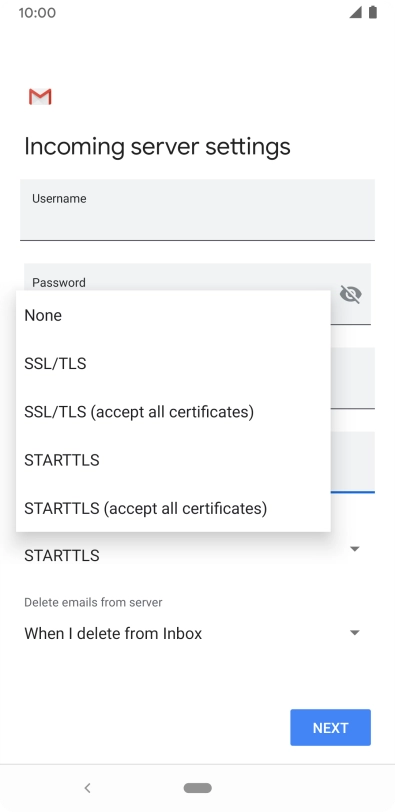Viewport: 395px width, 812px height.
Task: Expand Delete emails from server arrow
Action: coord(355,633)
